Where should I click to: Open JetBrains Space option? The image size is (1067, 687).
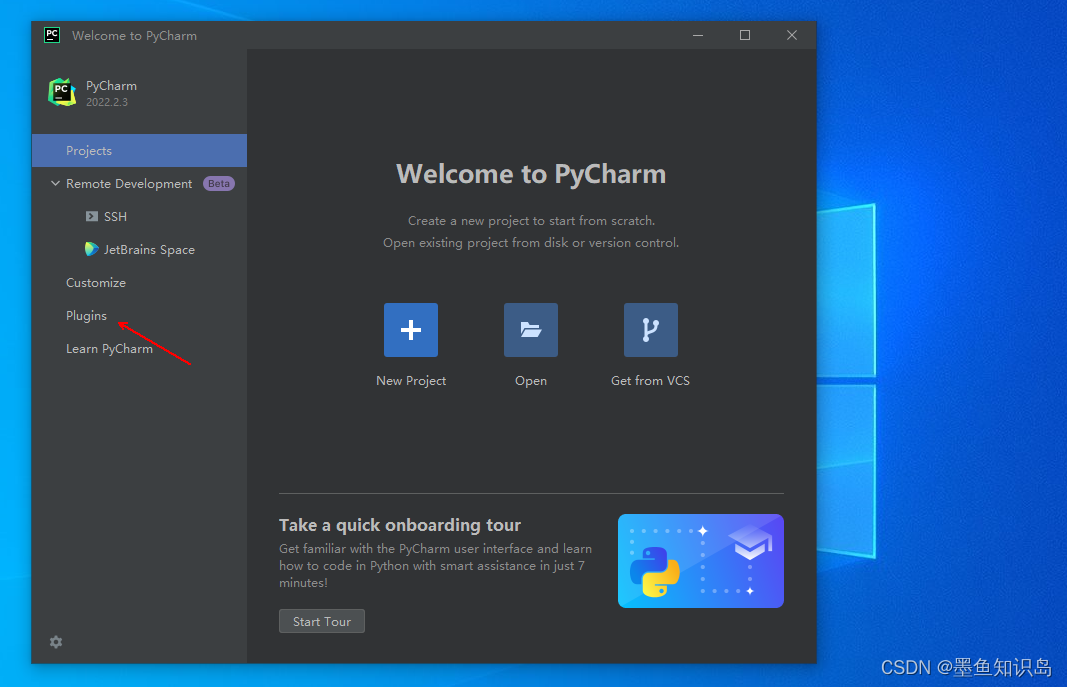point(149,250)
